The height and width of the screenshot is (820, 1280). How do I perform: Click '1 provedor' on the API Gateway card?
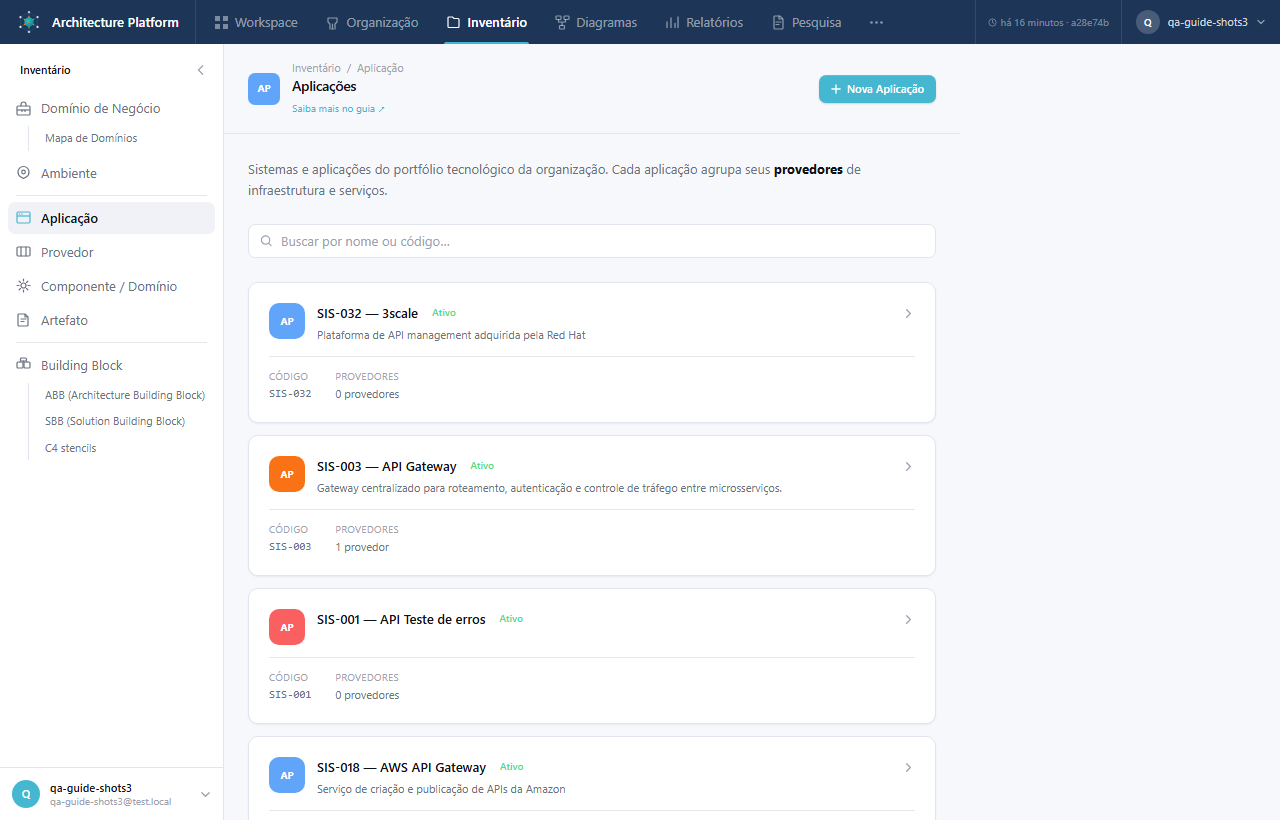coord(362,547)
